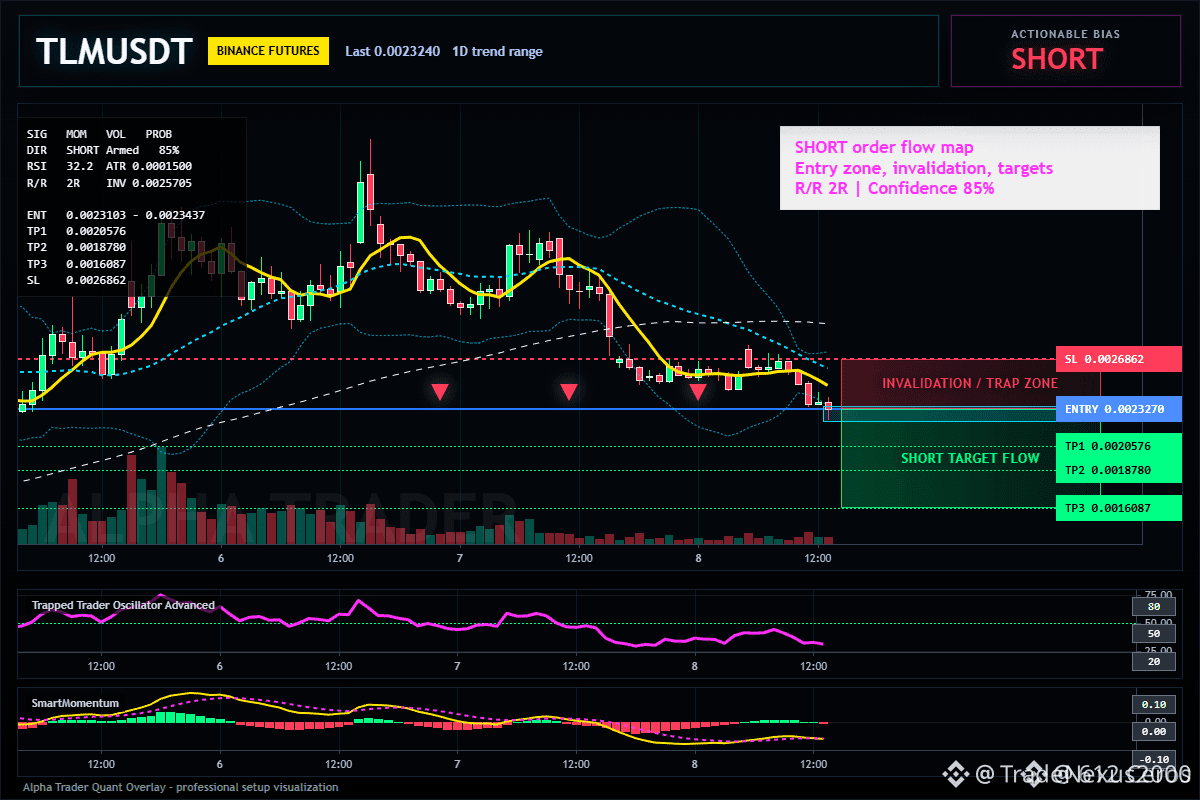Click the Last 0.0023240 price text

(392, 51)
